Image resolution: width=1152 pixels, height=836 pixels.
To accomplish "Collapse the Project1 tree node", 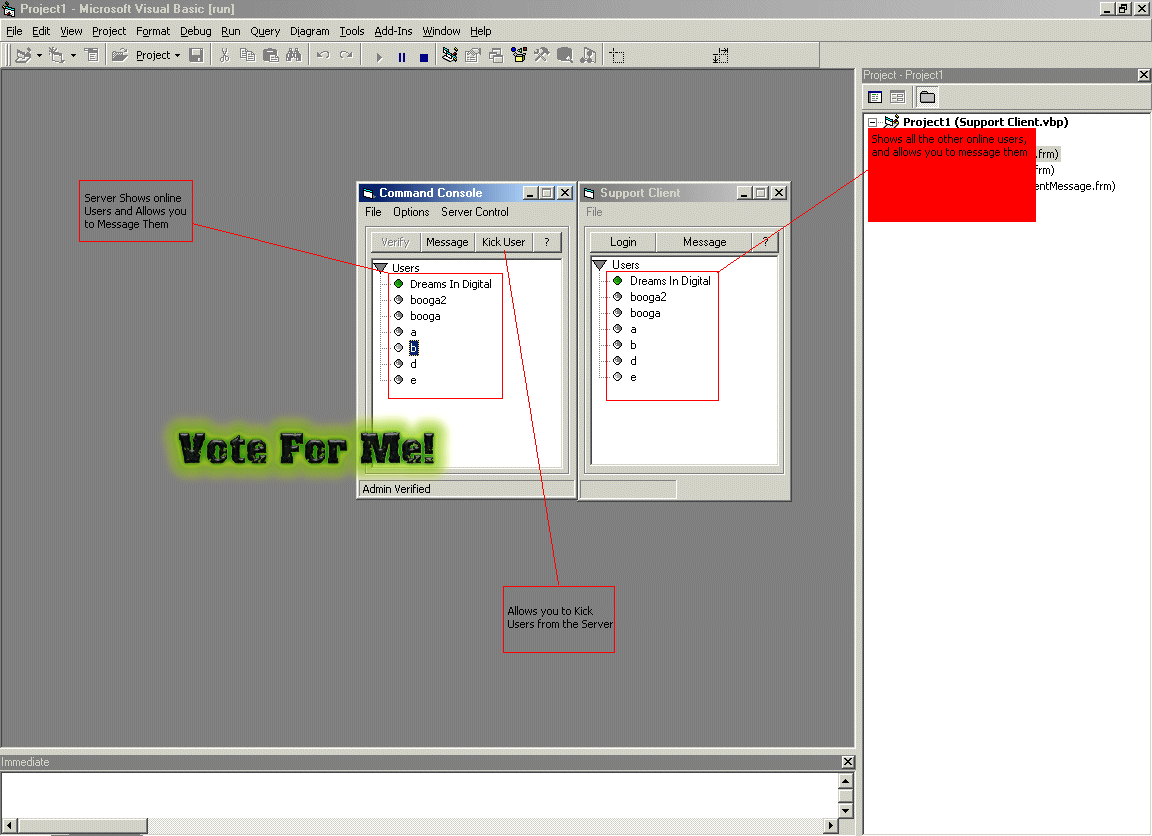I will click(x=872, y=122).
